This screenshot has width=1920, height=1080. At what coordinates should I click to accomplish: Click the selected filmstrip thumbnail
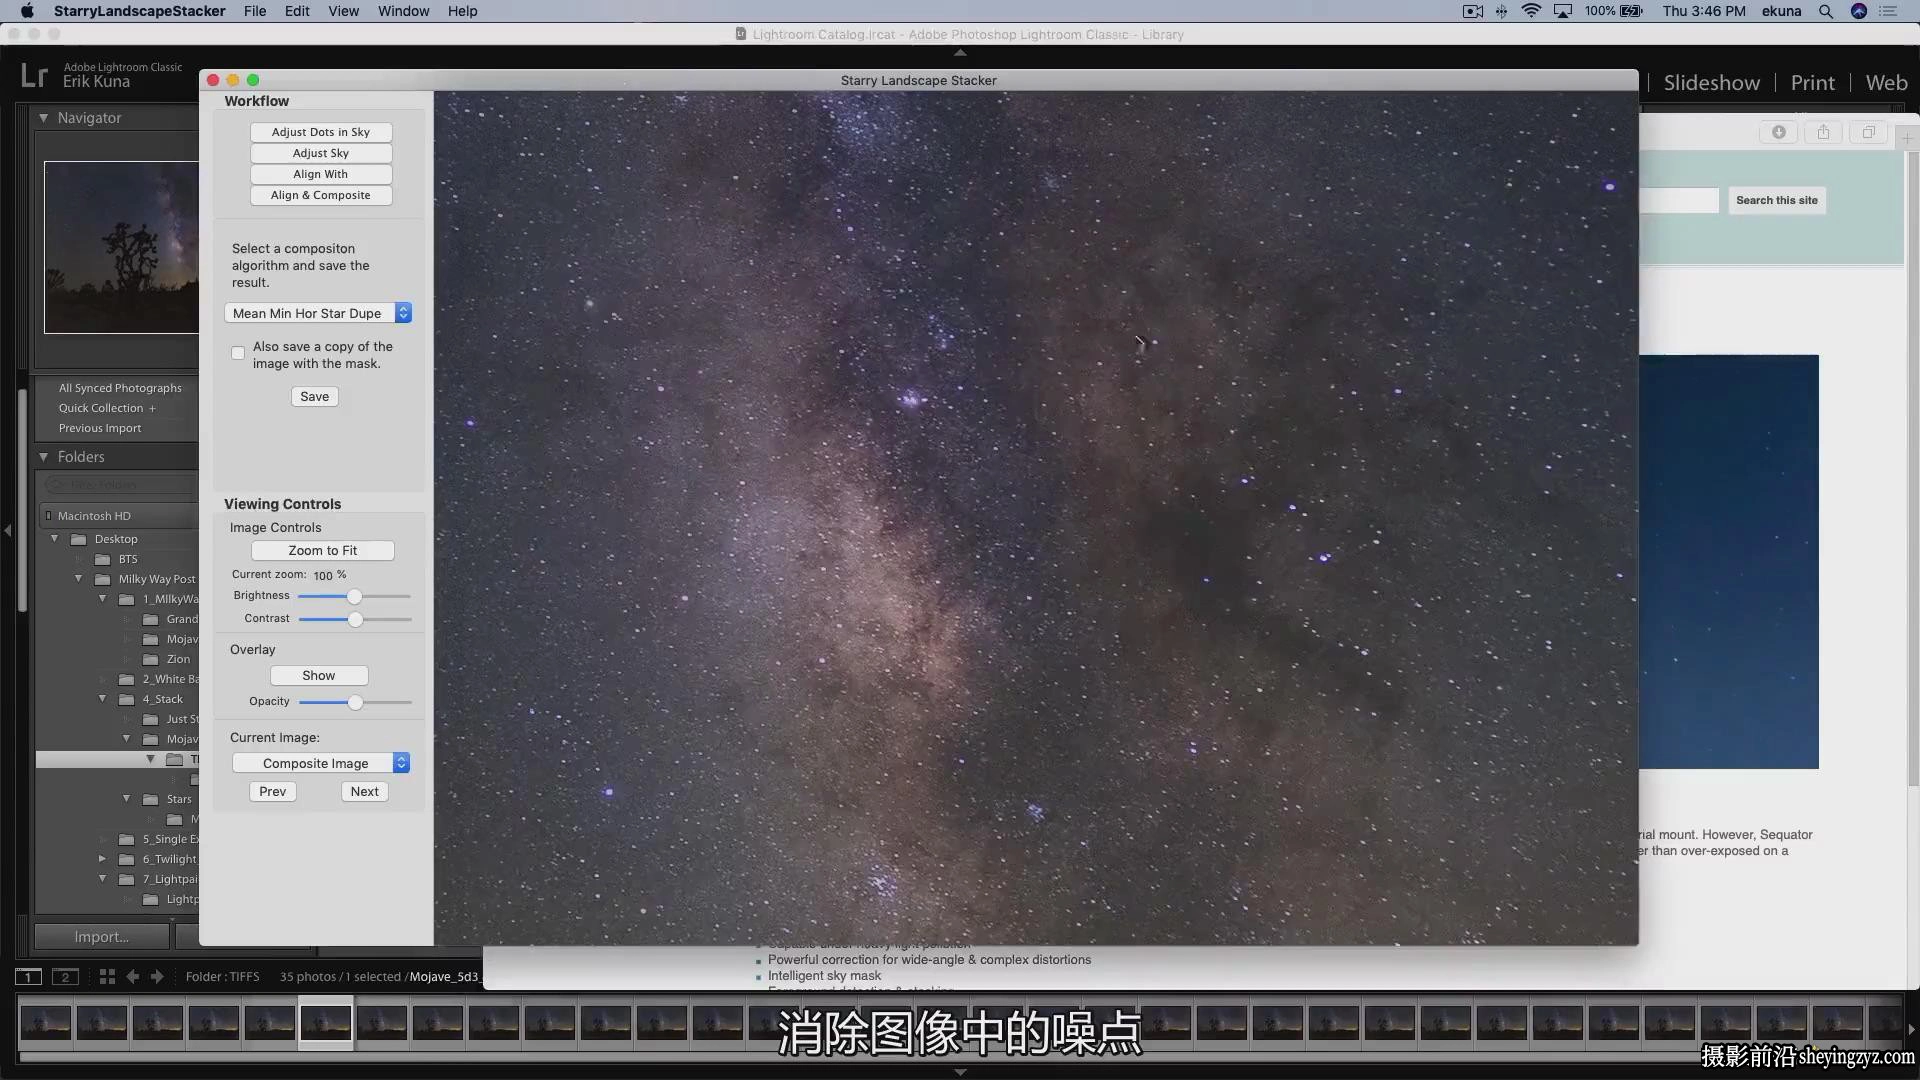coord(326,1023)
